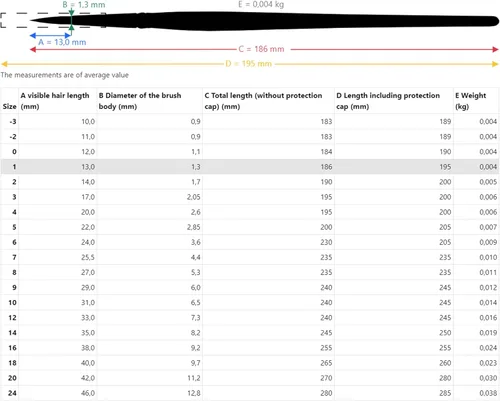
Task: Select the size 1 highlighted row
Action: (250, 167)
